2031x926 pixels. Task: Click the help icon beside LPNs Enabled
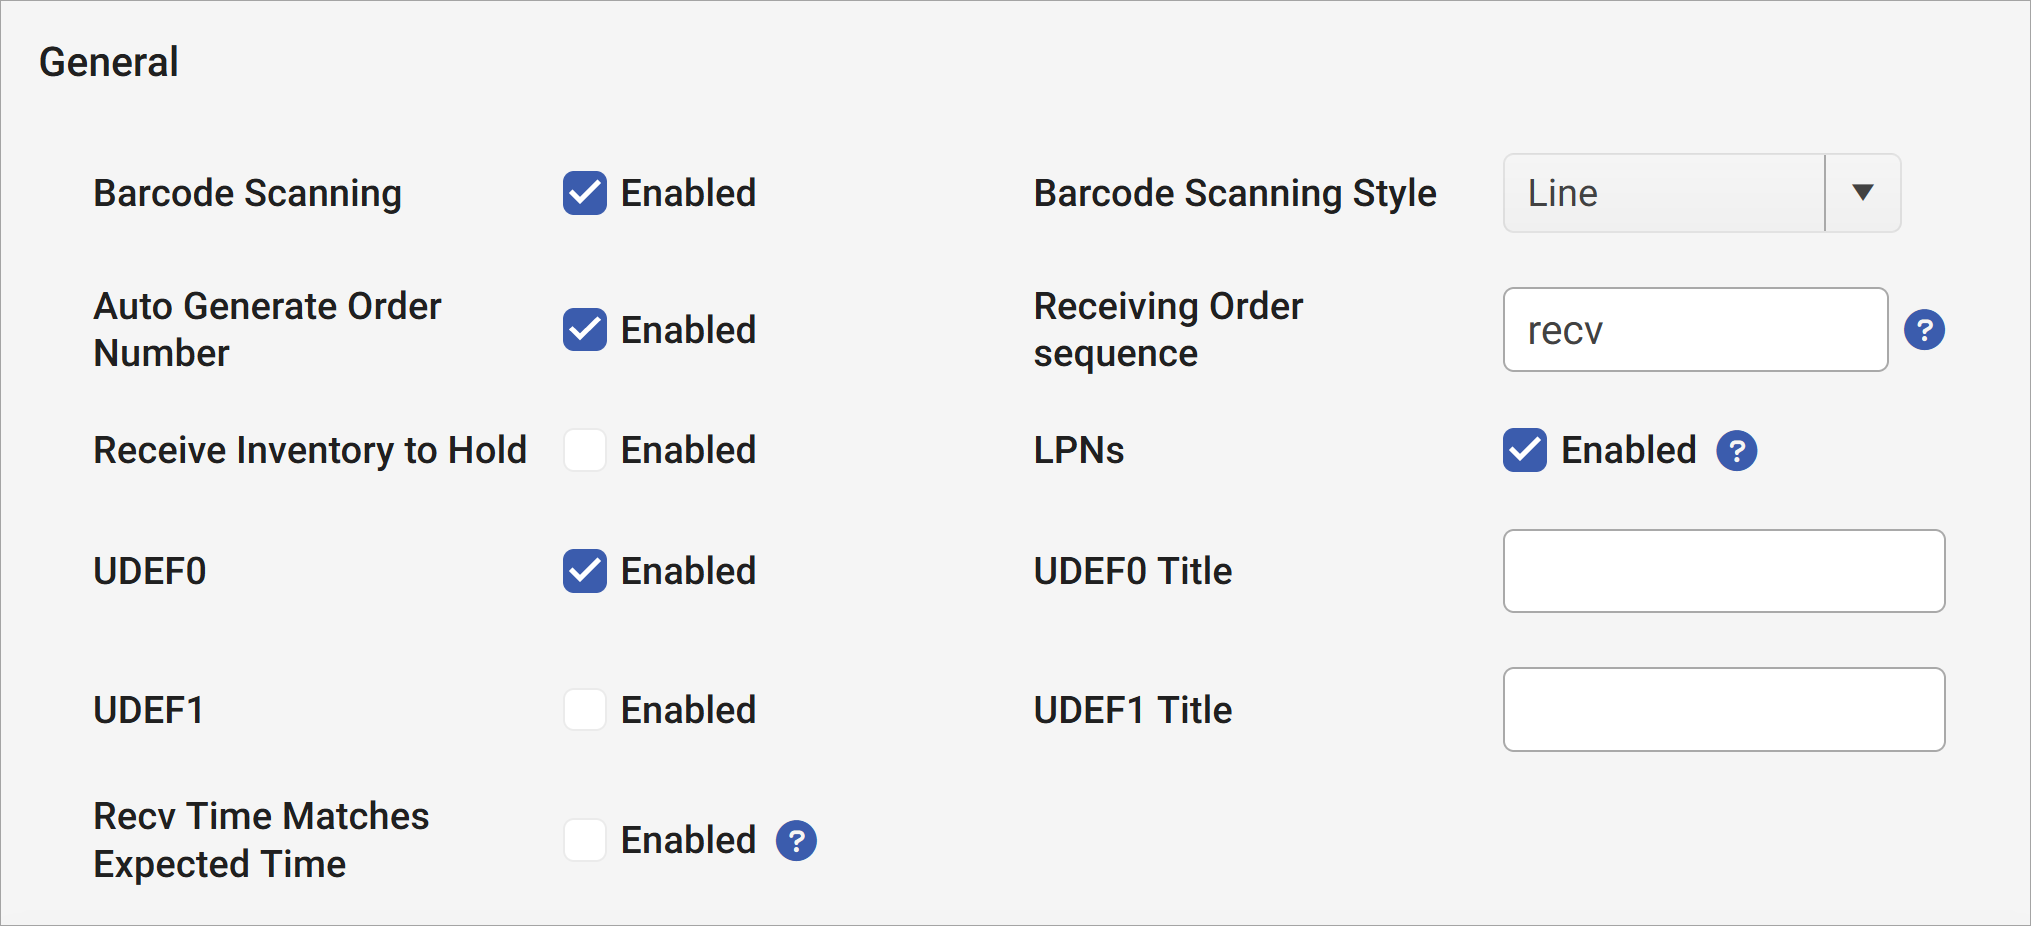1736,451
